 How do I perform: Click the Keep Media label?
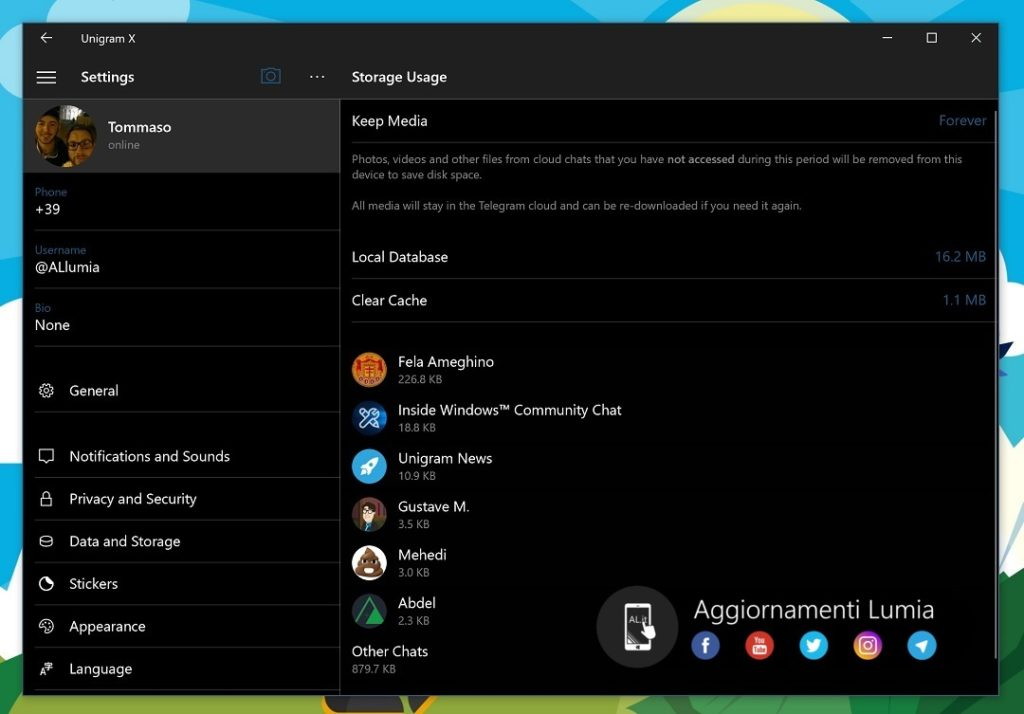click(x=389, y=121)
